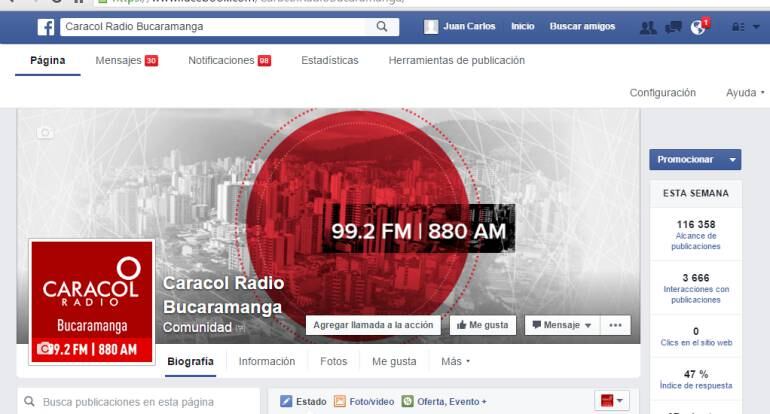Image resolution: width=770 pixels, height=414 pixels.
Task: Expand the Ayuda menu
Action: 745,93
